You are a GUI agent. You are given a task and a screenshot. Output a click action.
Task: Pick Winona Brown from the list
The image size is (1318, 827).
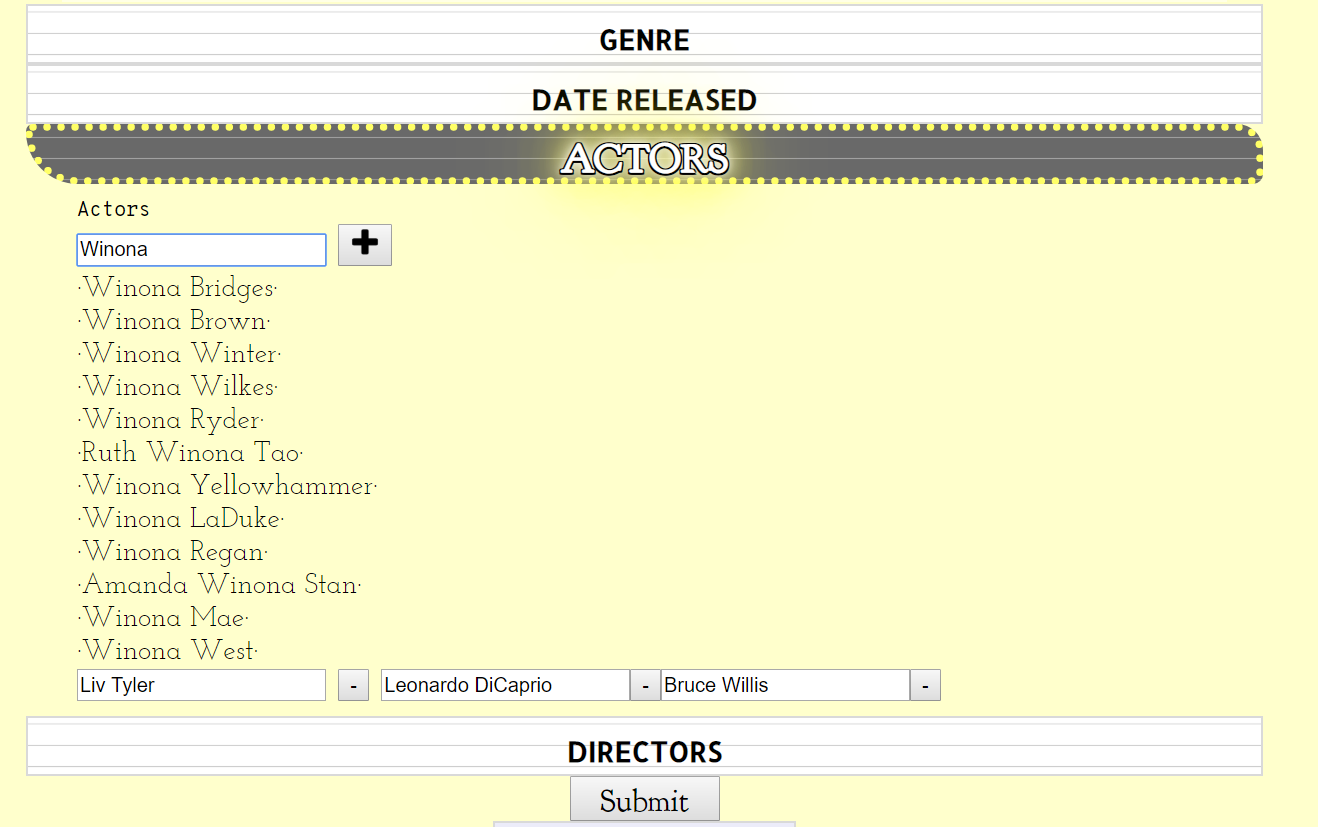(x=174, y=321)
